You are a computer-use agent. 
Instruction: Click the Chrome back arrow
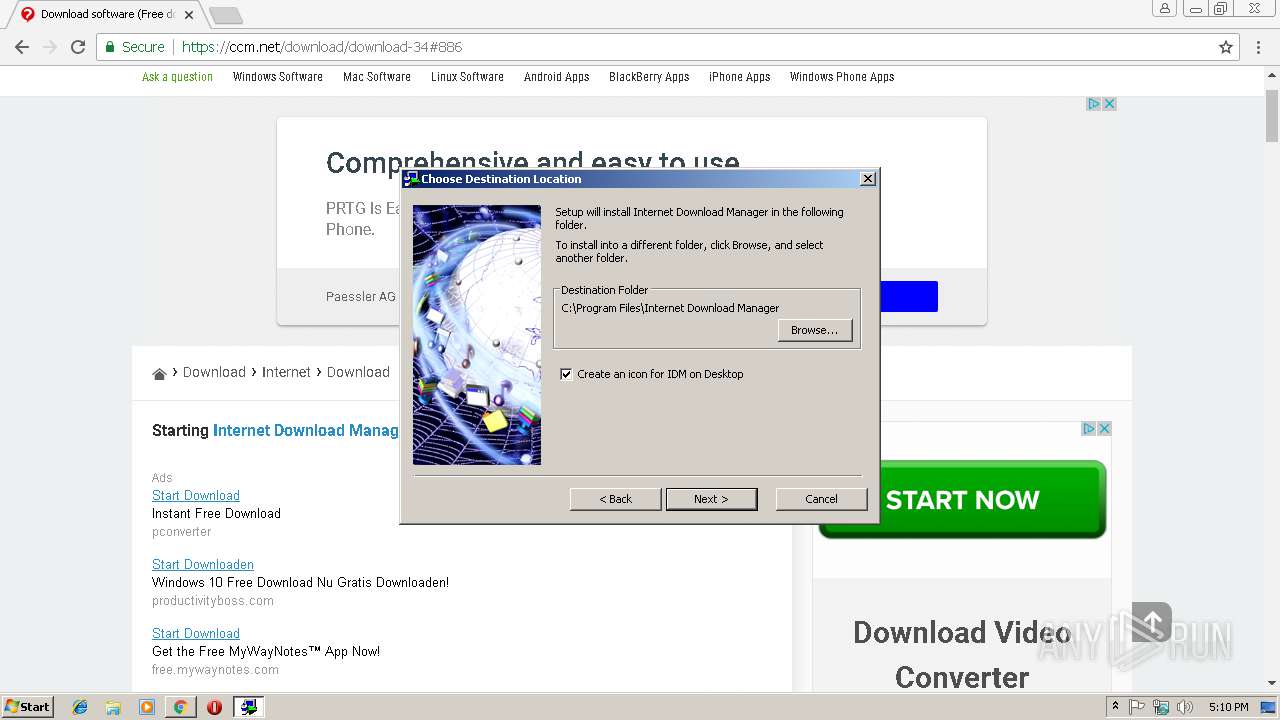[22, 47]
